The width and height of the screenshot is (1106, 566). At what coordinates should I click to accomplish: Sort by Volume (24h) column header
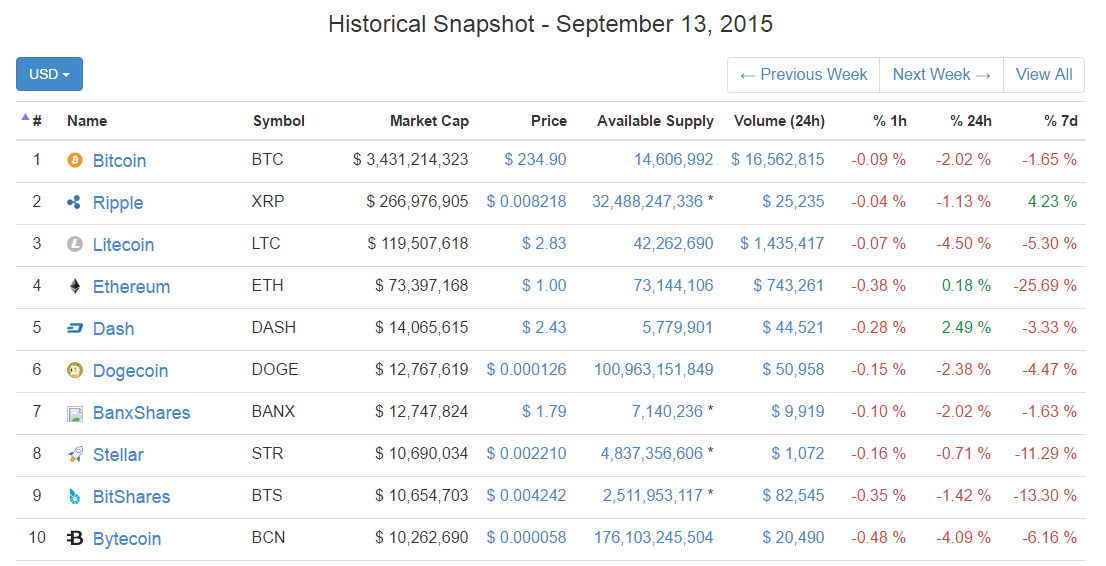(x=779, y=121)
